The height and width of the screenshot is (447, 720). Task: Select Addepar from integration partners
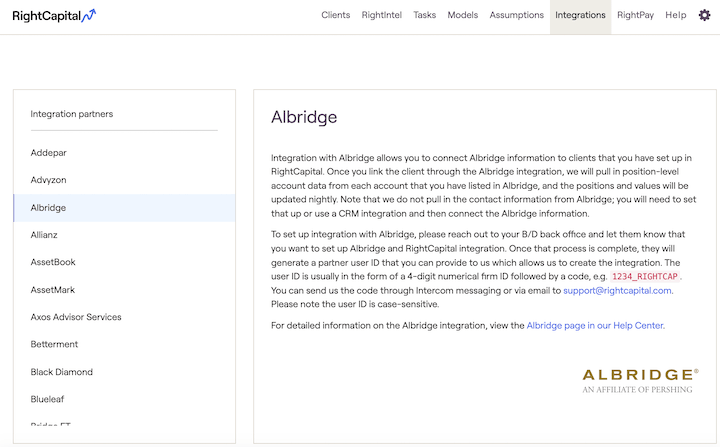tap(49, 153)
